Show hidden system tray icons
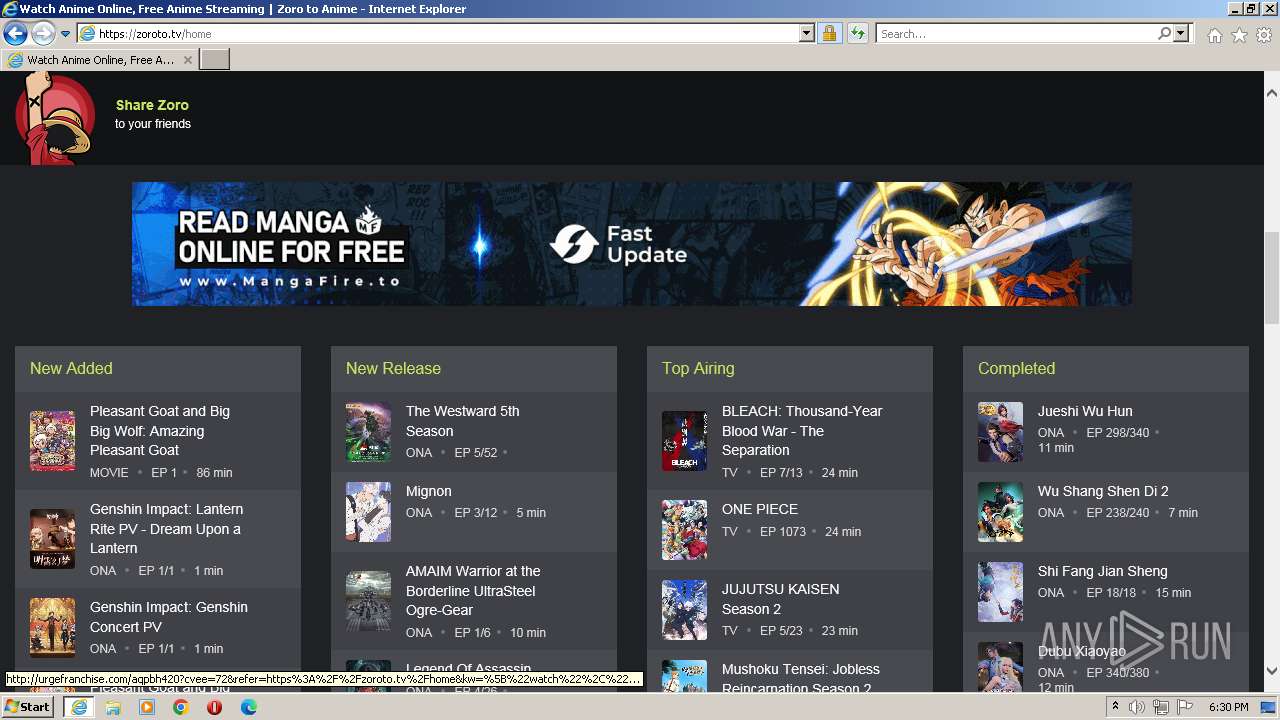 tap(1115, 707)
